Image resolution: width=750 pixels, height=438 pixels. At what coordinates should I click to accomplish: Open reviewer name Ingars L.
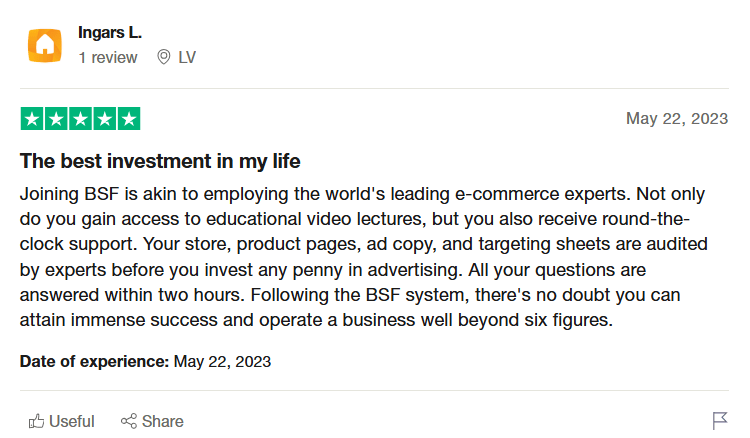tap(110, 33)
